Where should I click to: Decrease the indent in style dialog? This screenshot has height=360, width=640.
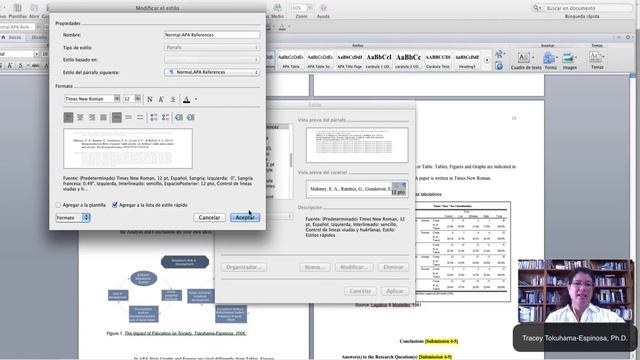[179, 118]
